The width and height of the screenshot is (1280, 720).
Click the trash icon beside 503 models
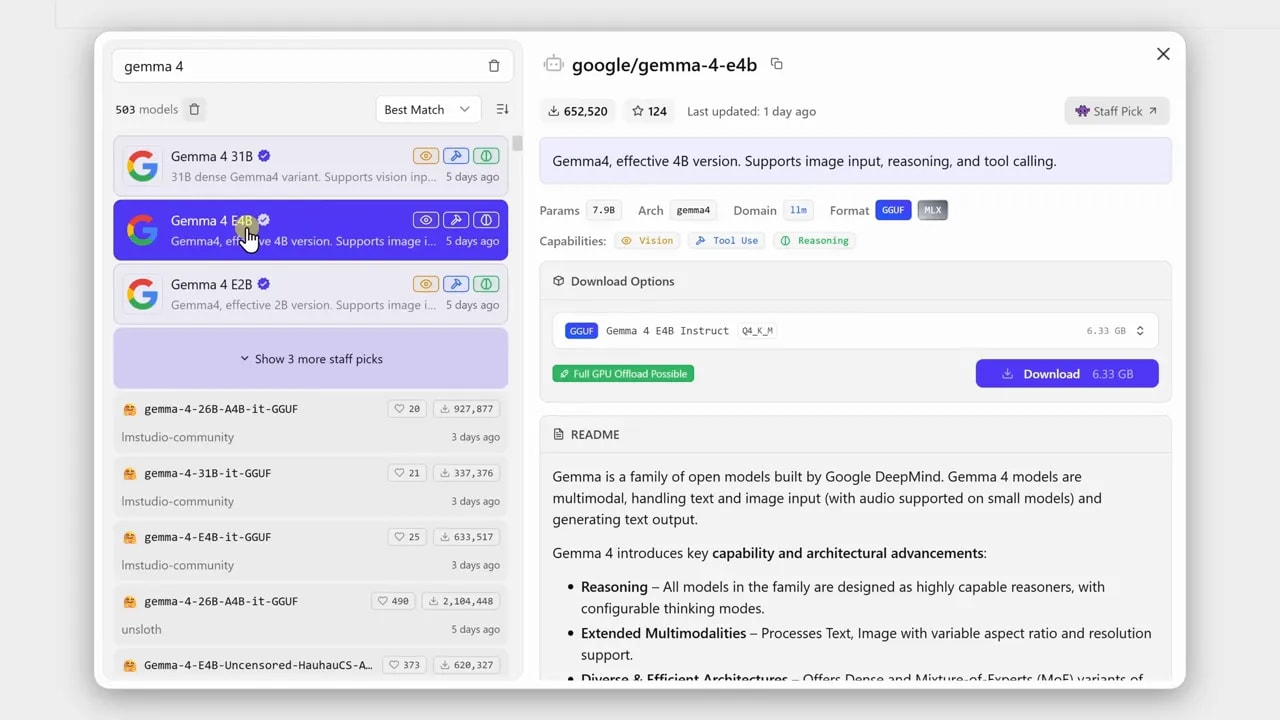coord(195,109)
